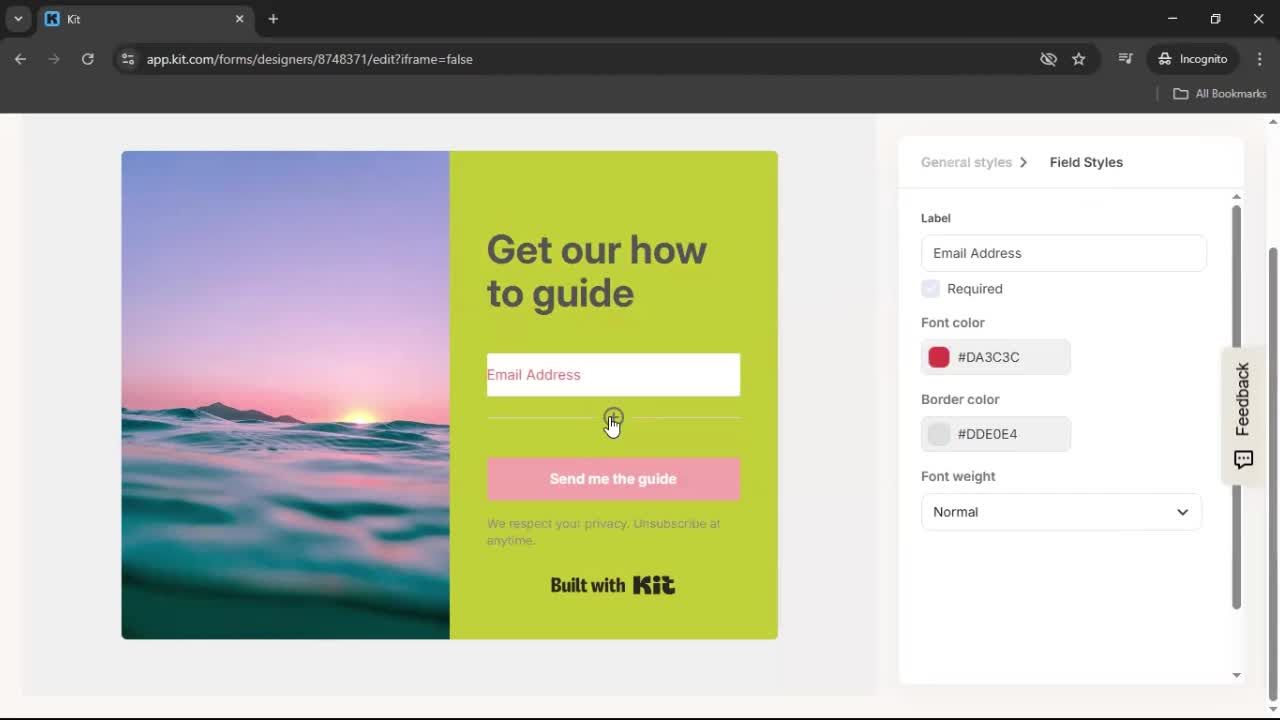Go back to General styles breadcrumb
The width and height of the screenshot is (1280, 720).
pyautogui.click(x=966, y=162)
